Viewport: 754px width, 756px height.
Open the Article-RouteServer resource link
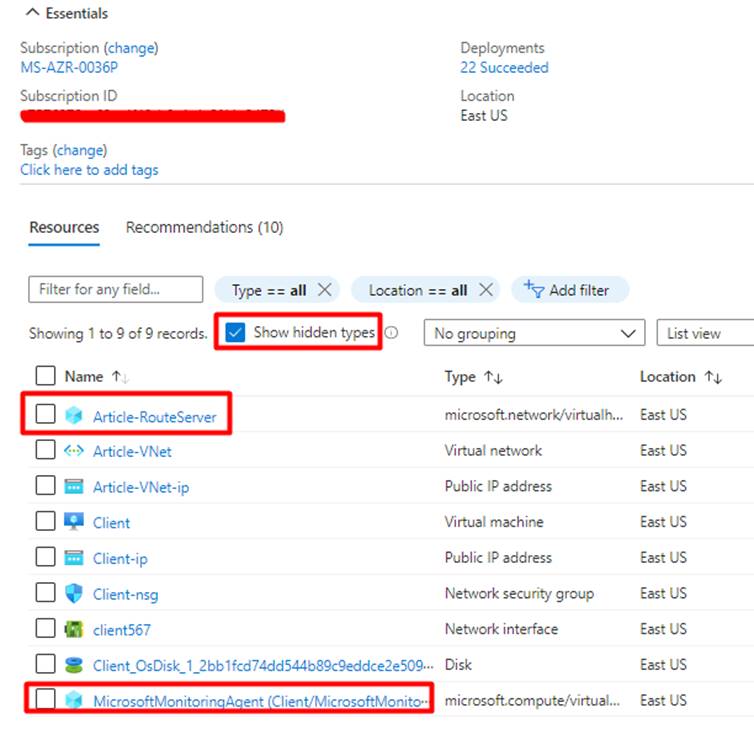[x=155, y=417]
